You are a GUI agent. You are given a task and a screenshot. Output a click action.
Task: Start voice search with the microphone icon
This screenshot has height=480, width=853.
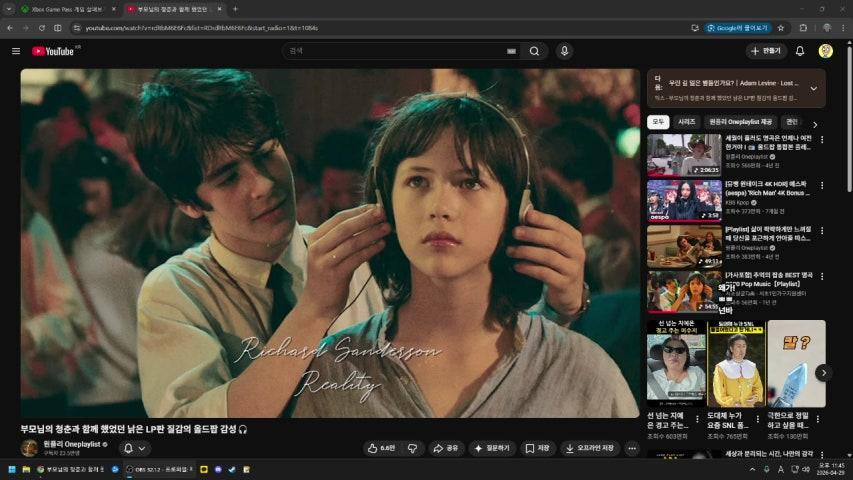coord(565,51)
